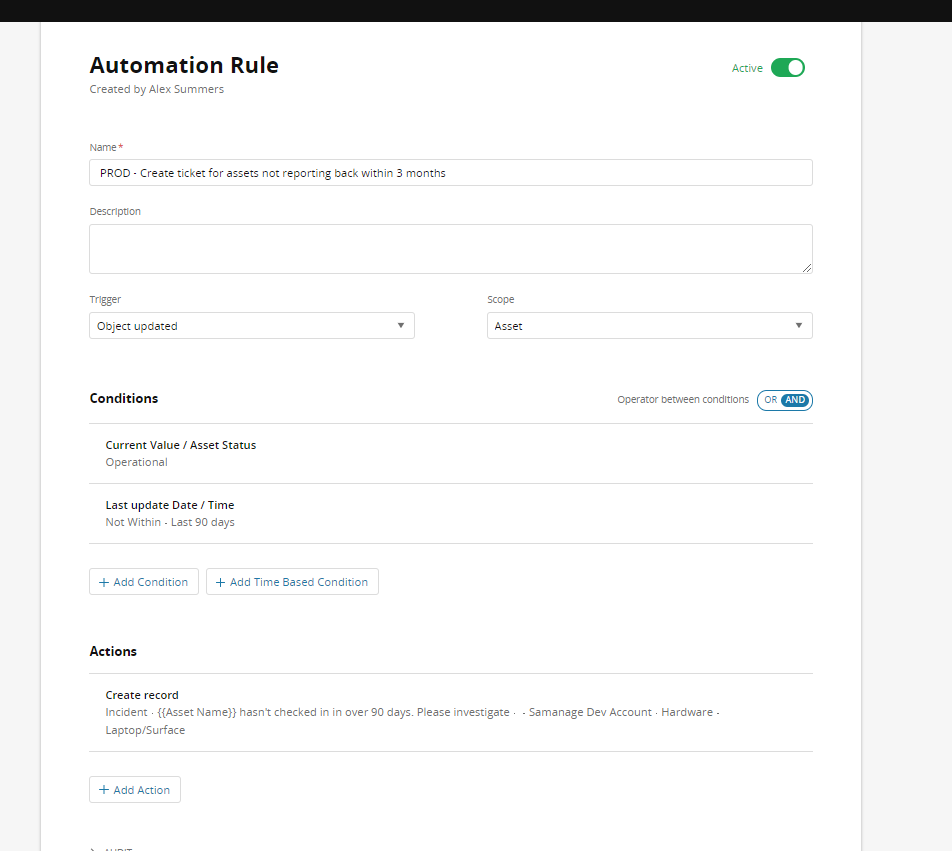Disable the Active rule toggle

[x=787, y=68]
